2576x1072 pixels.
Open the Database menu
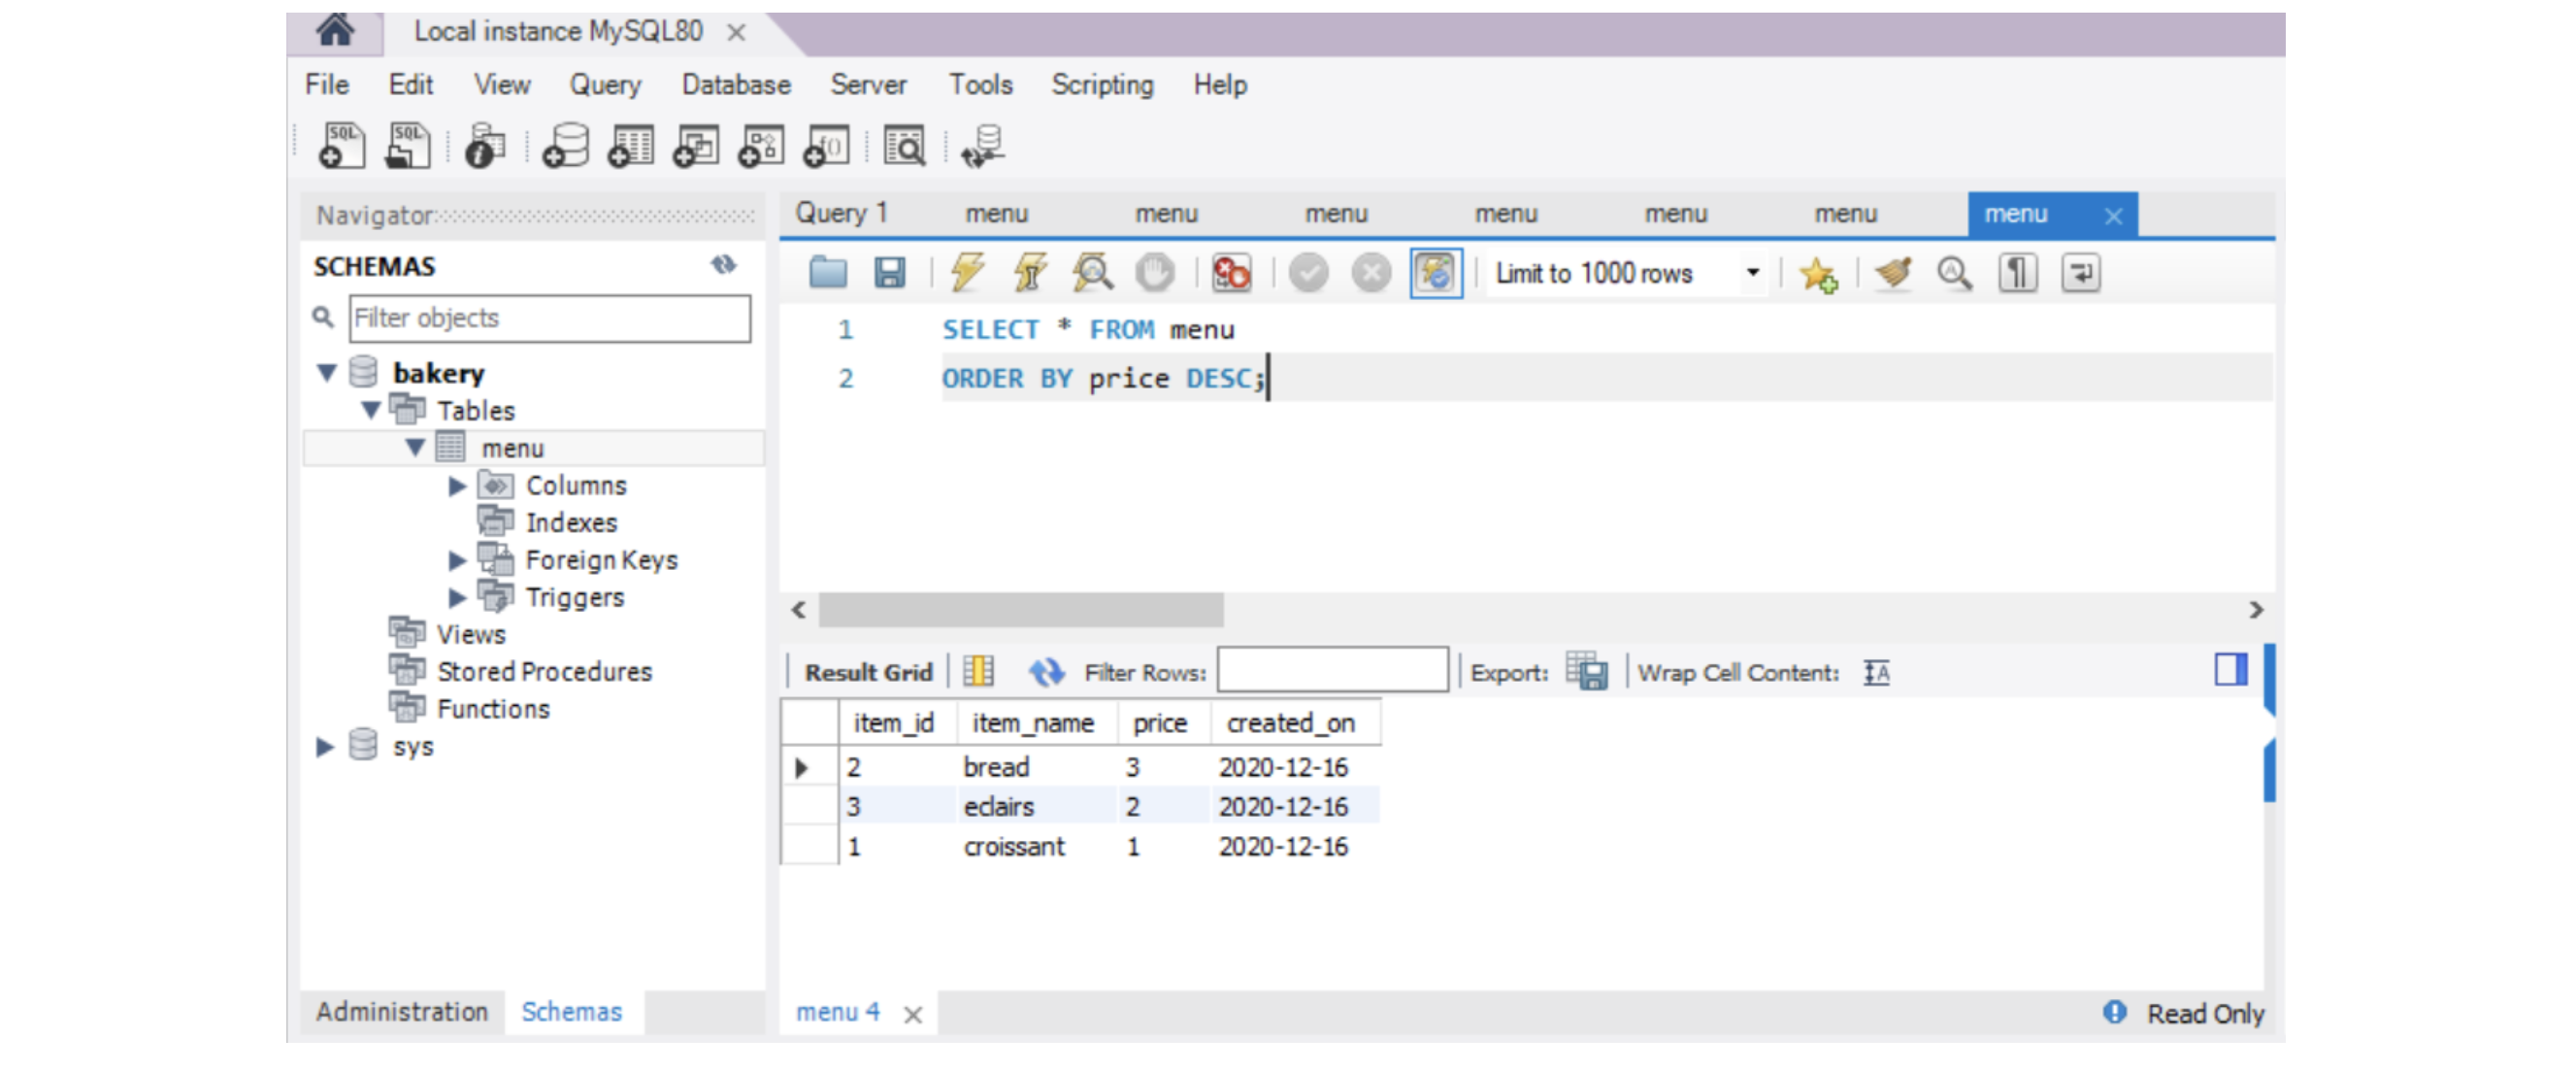(735, 85)
